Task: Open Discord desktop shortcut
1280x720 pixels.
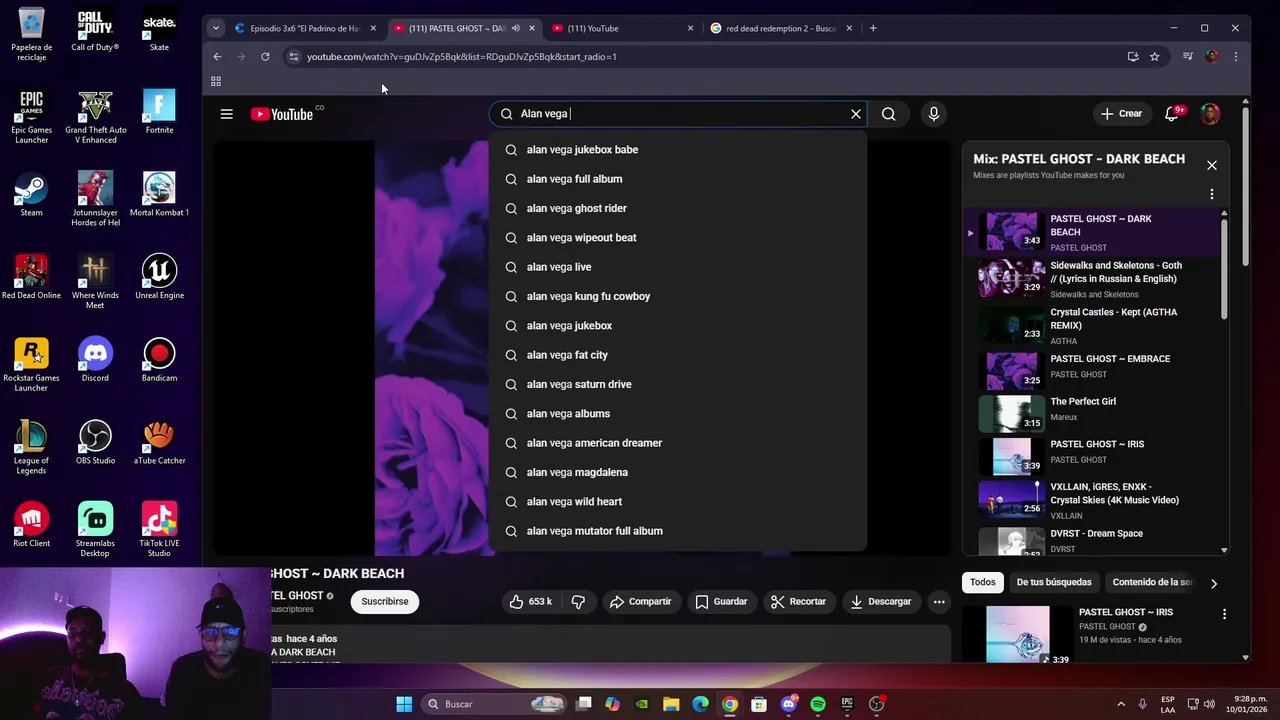Action: [95, 360]
